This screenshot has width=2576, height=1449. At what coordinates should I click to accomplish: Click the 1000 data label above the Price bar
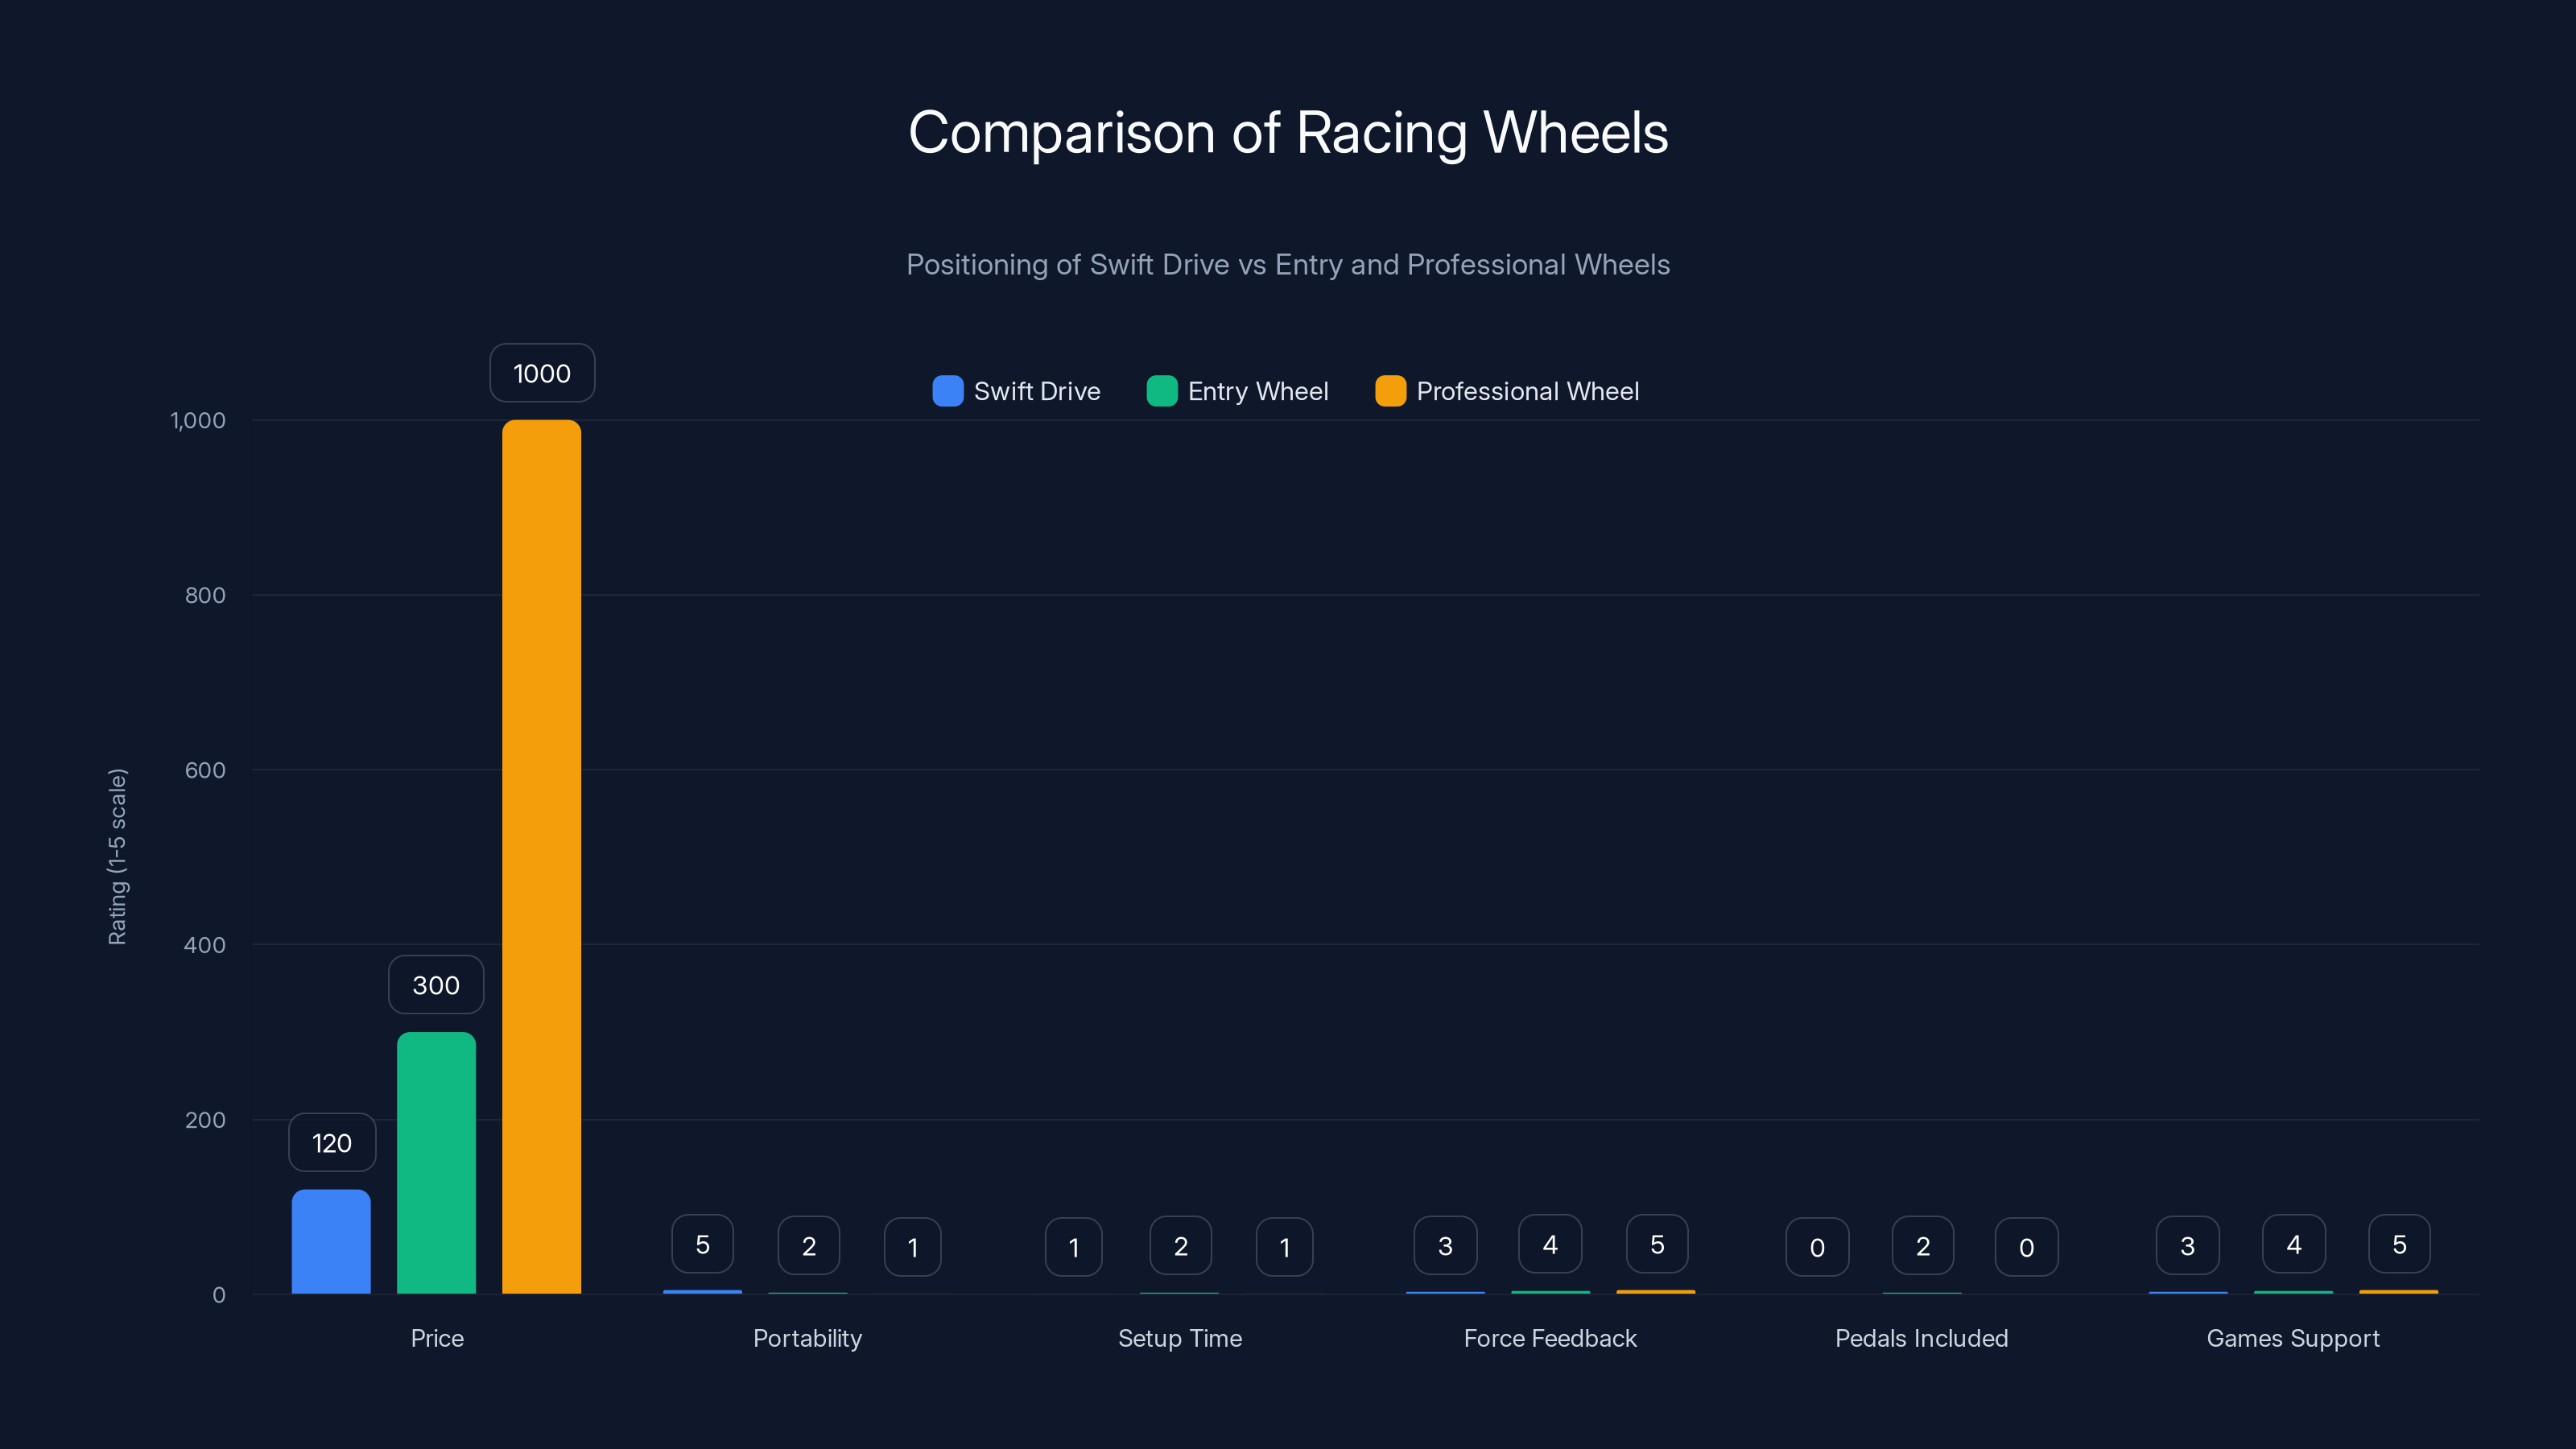541,372
